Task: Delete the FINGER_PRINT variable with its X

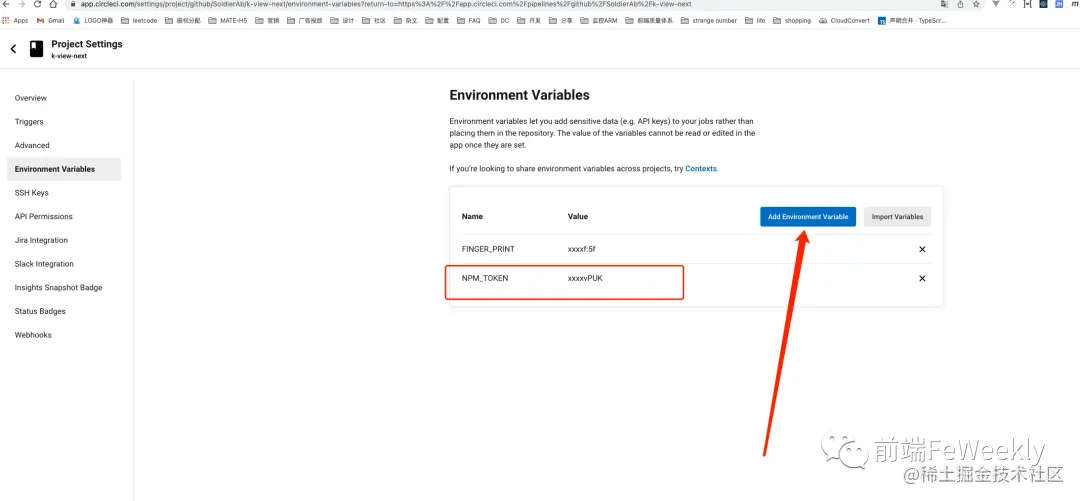Action: coord(922,249)
